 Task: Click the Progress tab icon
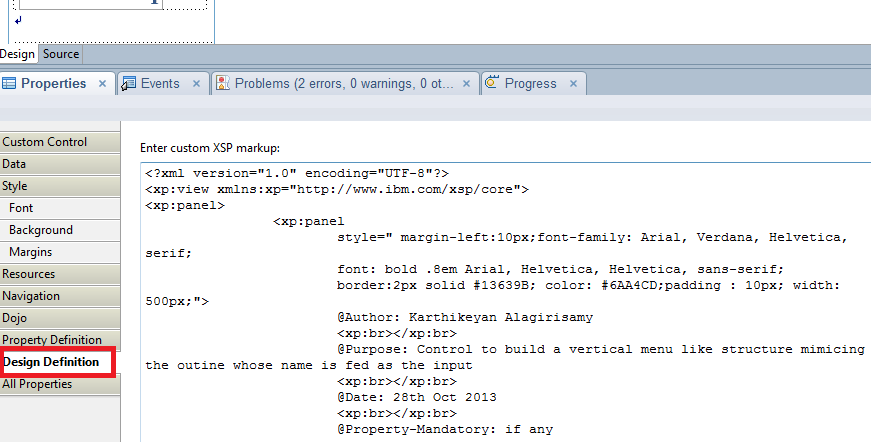(492, 82)
